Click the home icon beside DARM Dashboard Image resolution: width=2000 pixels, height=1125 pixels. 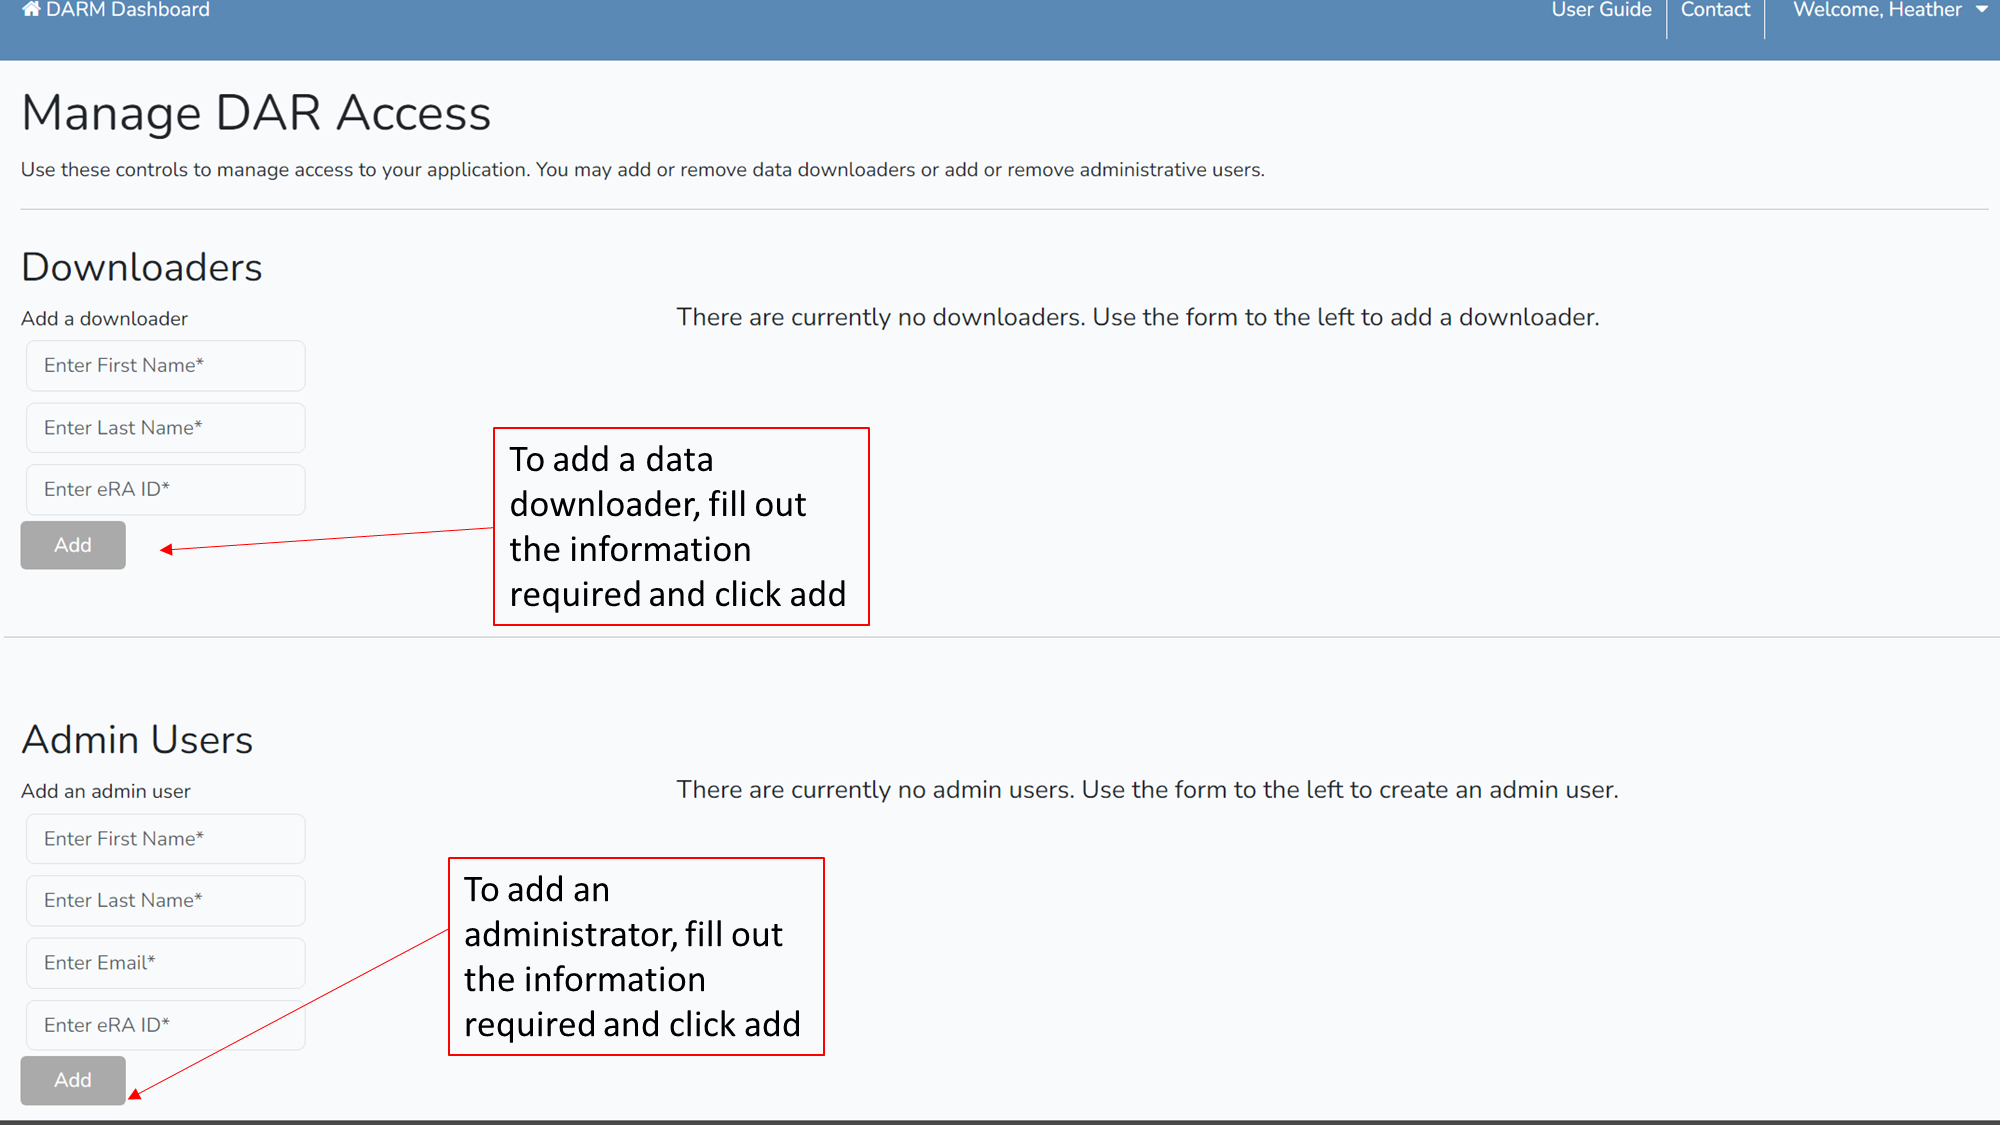click(31, 9)
